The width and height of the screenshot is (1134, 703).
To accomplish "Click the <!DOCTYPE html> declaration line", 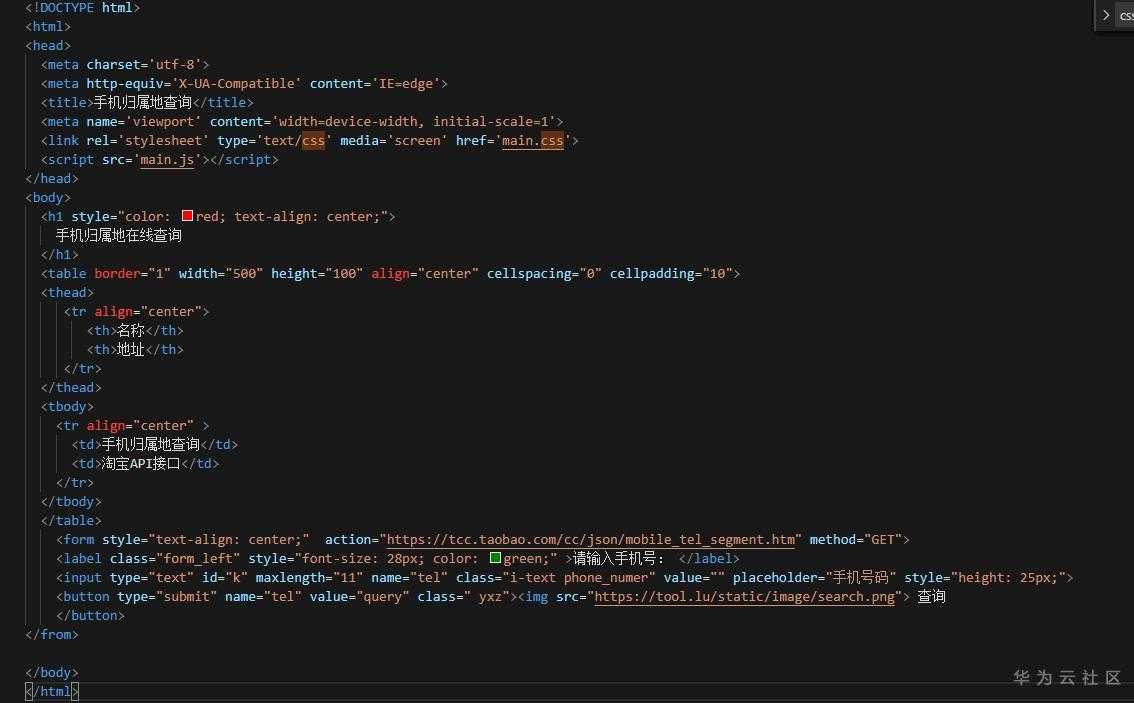I will (x=82, y=7).
